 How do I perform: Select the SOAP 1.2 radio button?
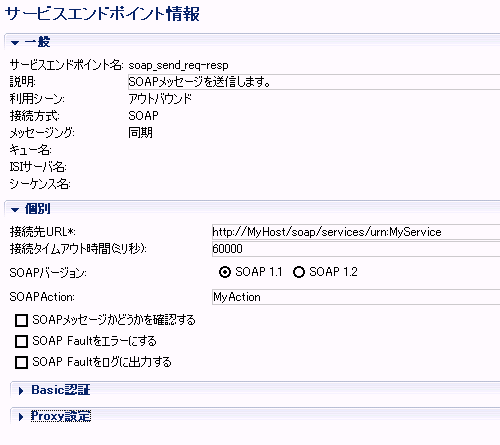[299, 272]
